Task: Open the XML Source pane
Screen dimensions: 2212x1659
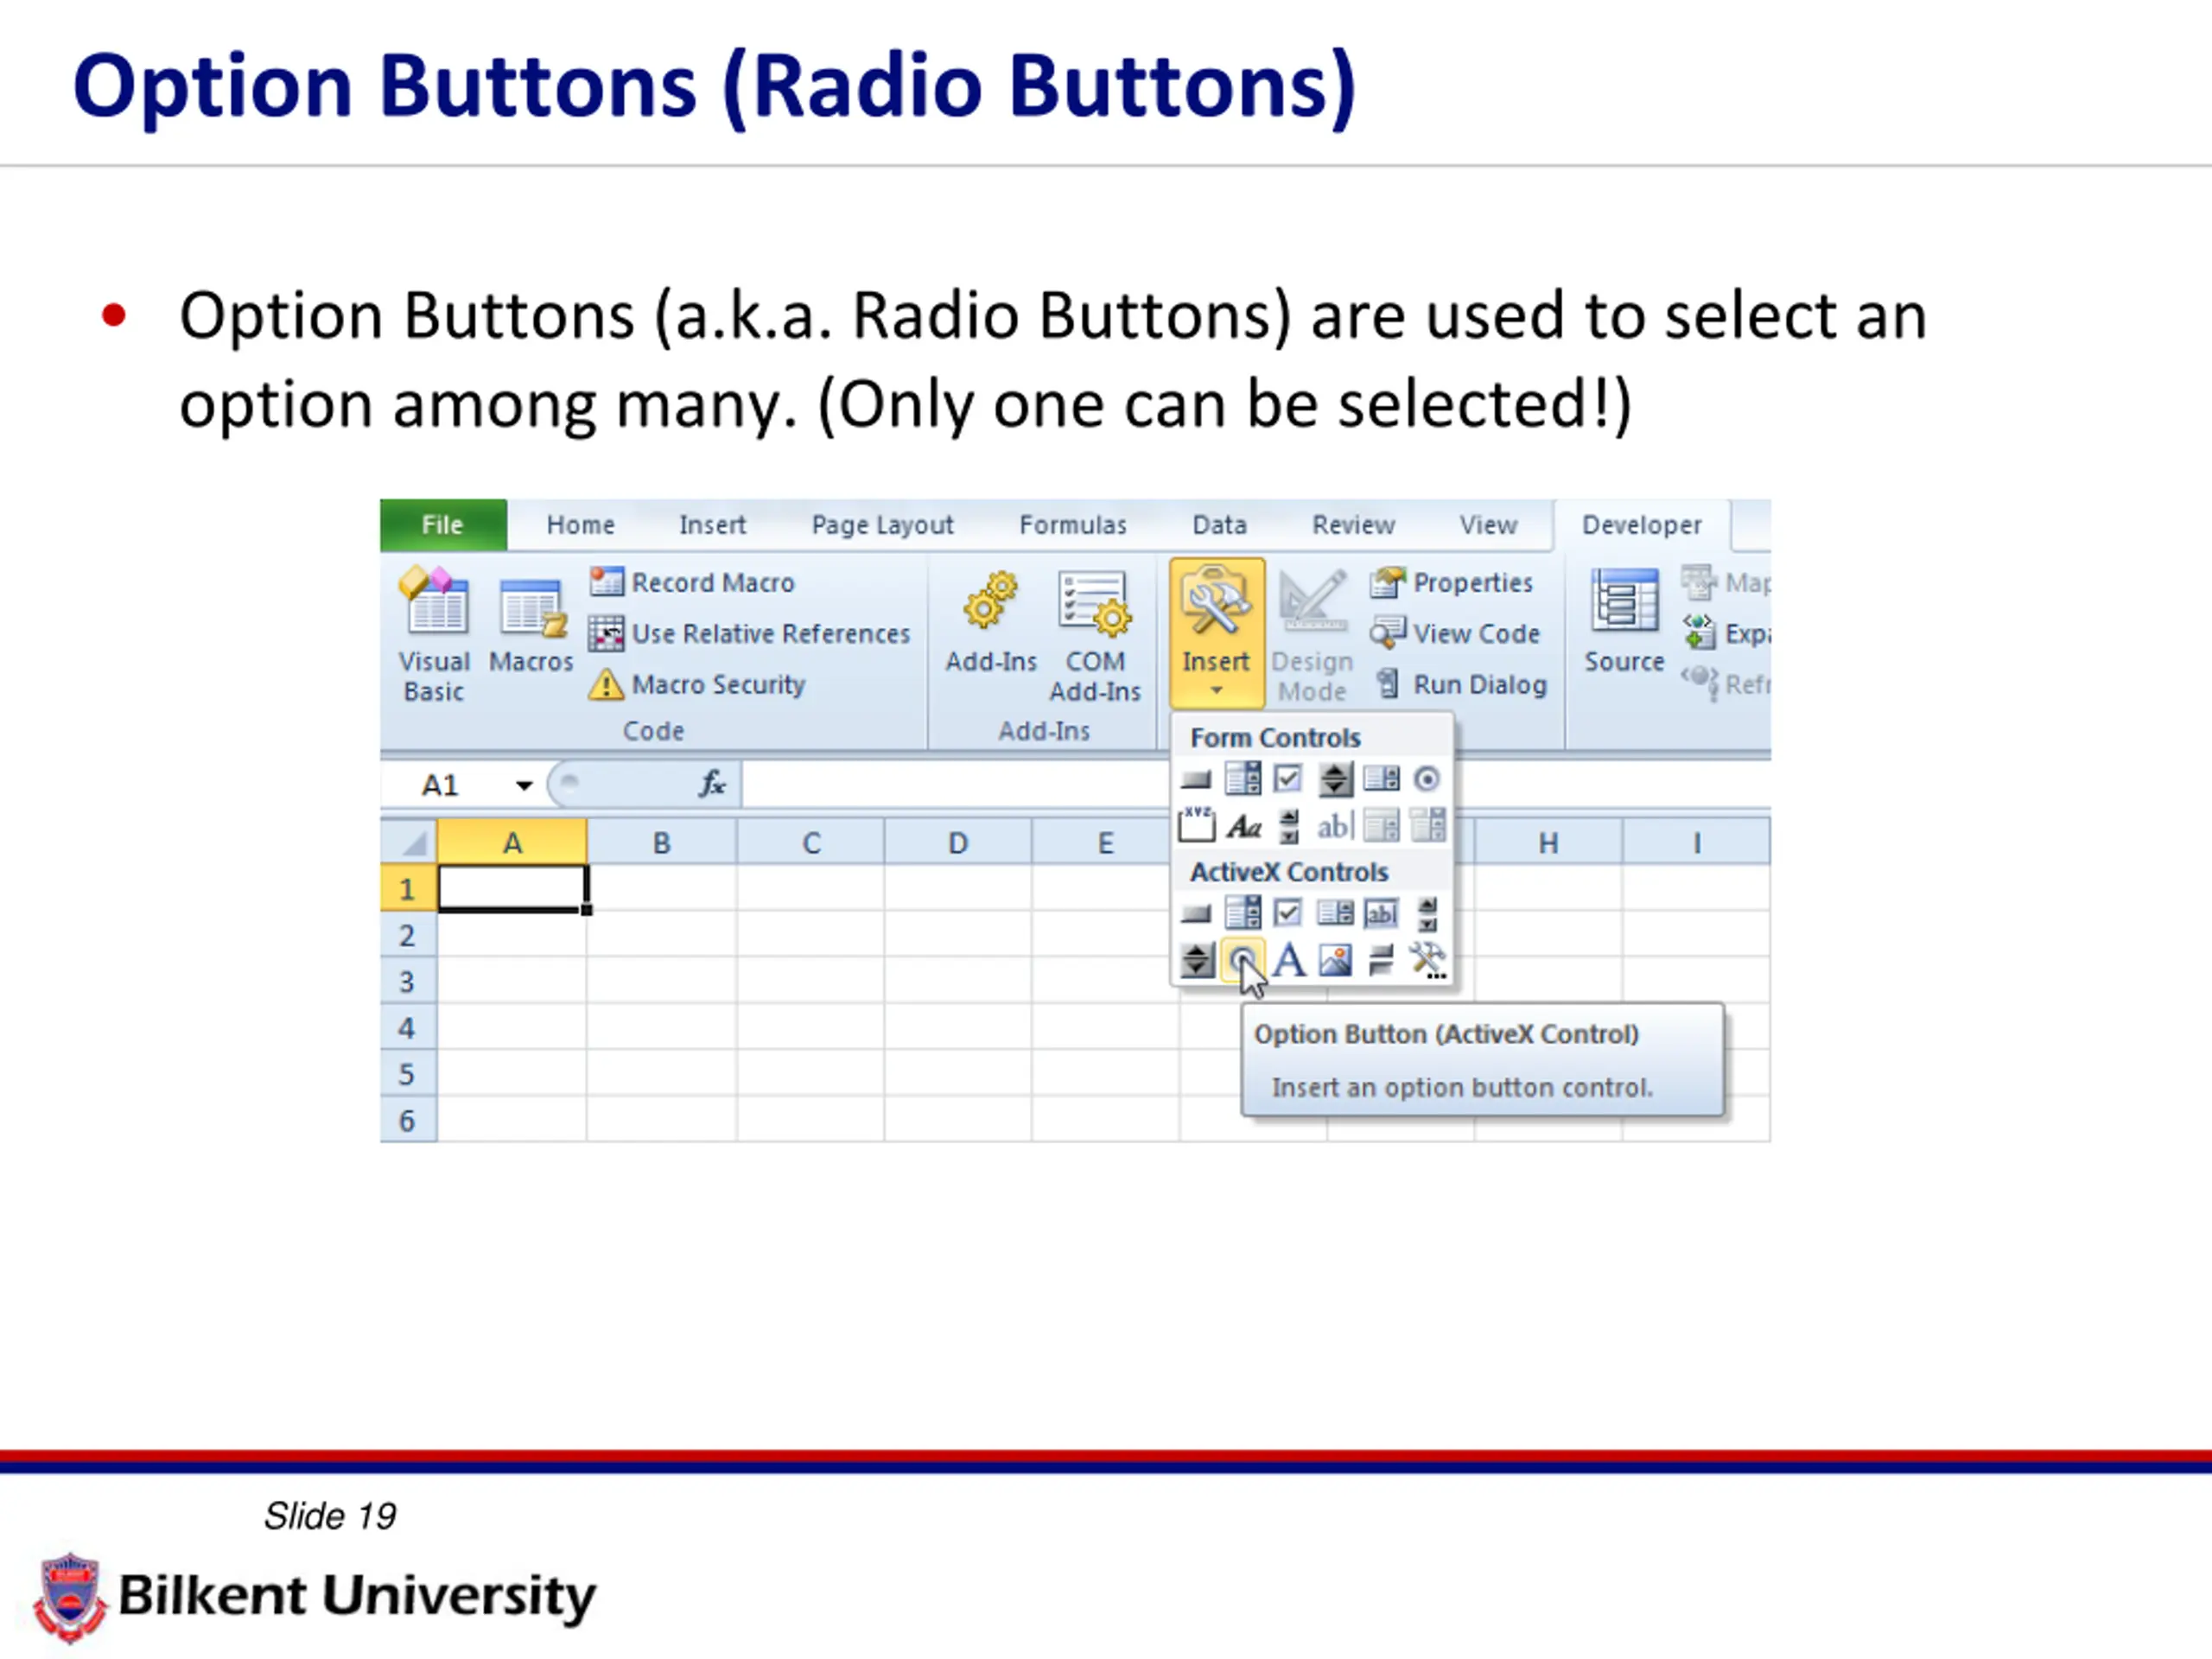Action: coord(1624,622)
